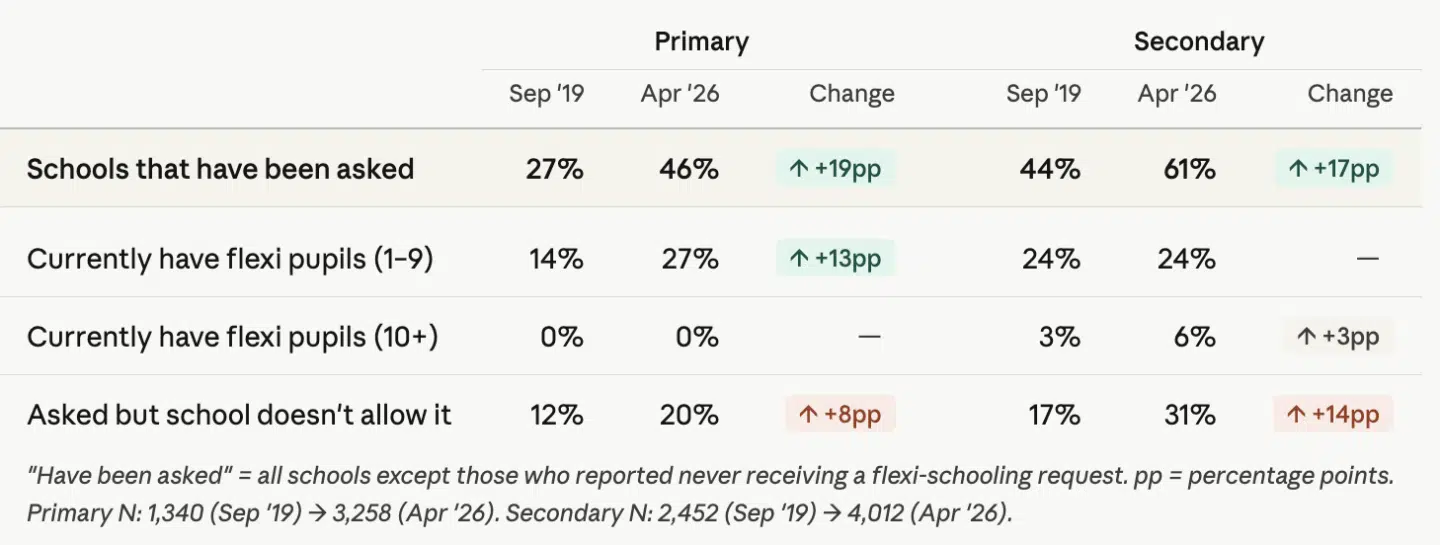Click the Primary Sep '19 column header
1440x545 pixels.
[x=546, y=94]
